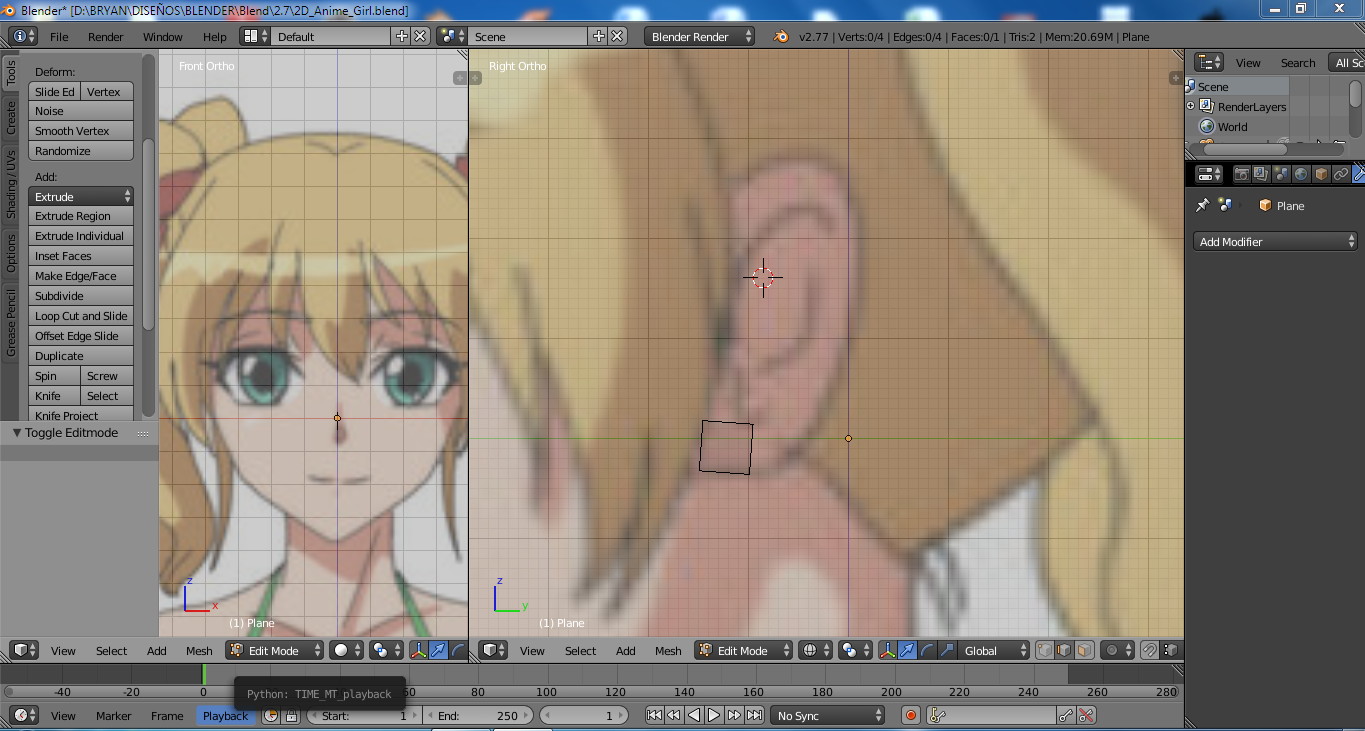Image resolution: width=1365 pixels, height=731 pixels.
Task: Delete the current Scene with X button
Action: pos(617,36)
